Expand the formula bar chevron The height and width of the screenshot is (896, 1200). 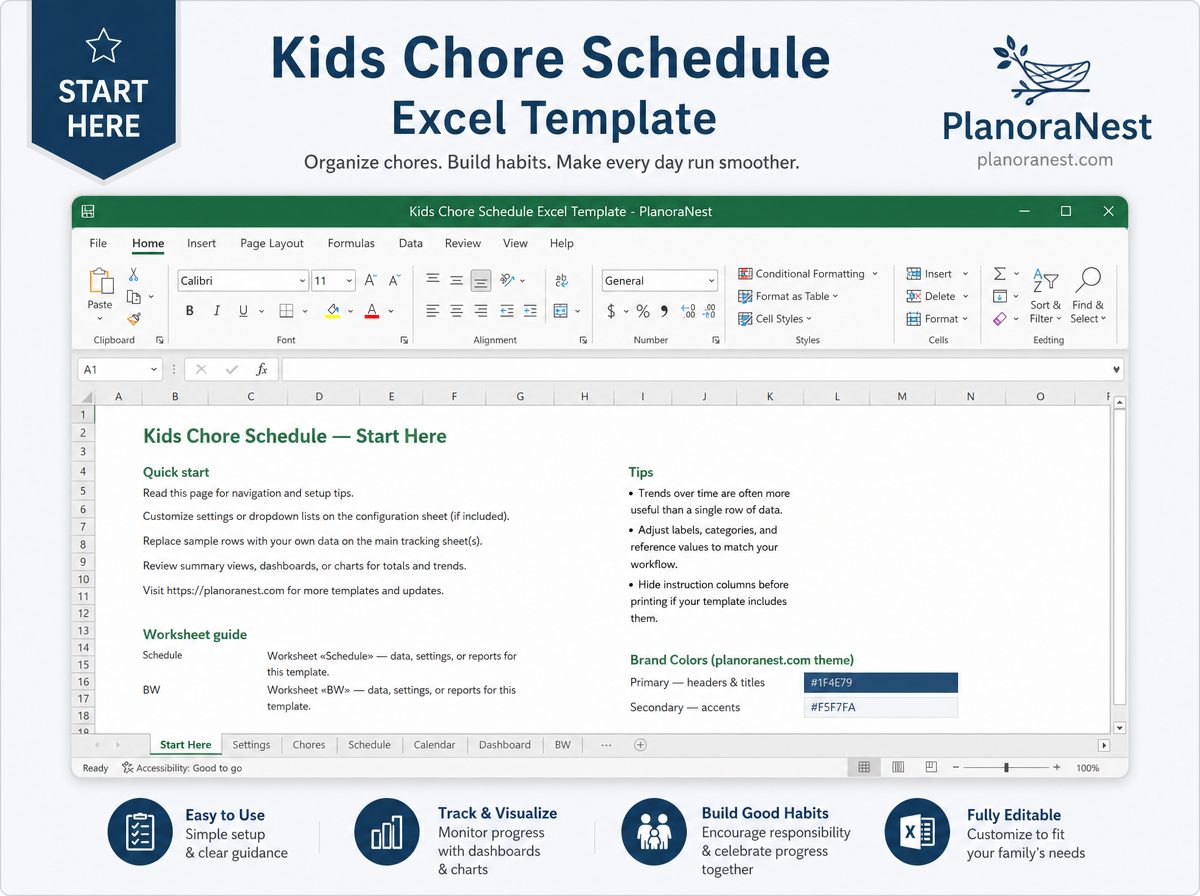click(x=1116, y=369)
